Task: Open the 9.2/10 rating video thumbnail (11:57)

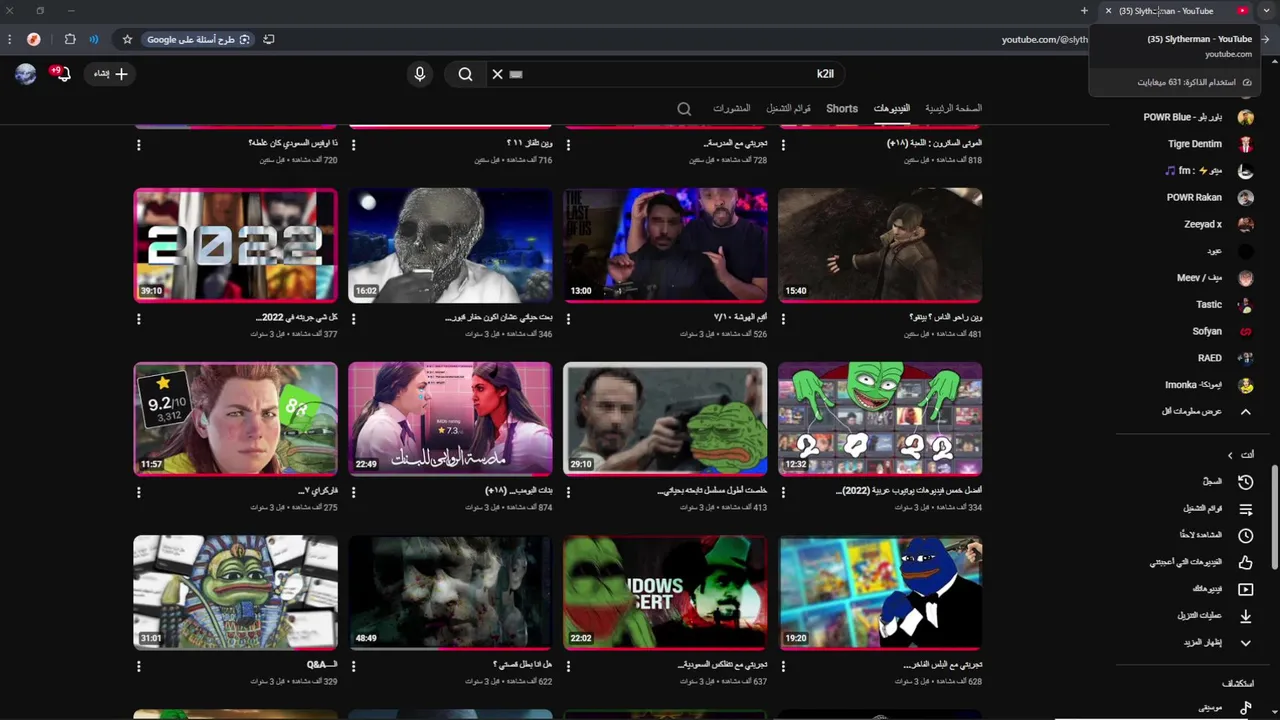Action: pyautogui.click(x=236, y=418)
